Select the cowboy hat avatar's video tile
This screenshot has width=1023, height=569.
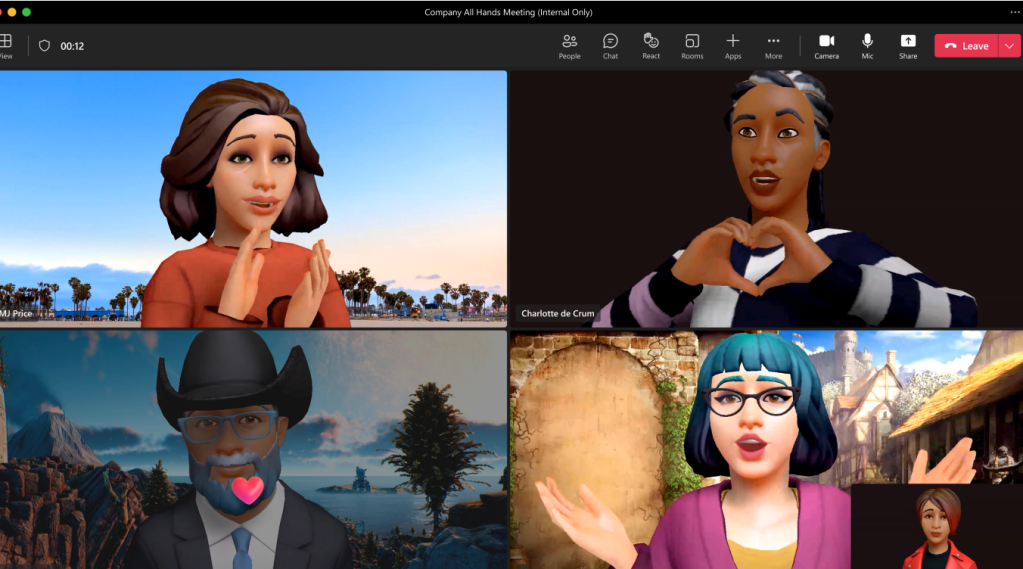click(253, 450)
